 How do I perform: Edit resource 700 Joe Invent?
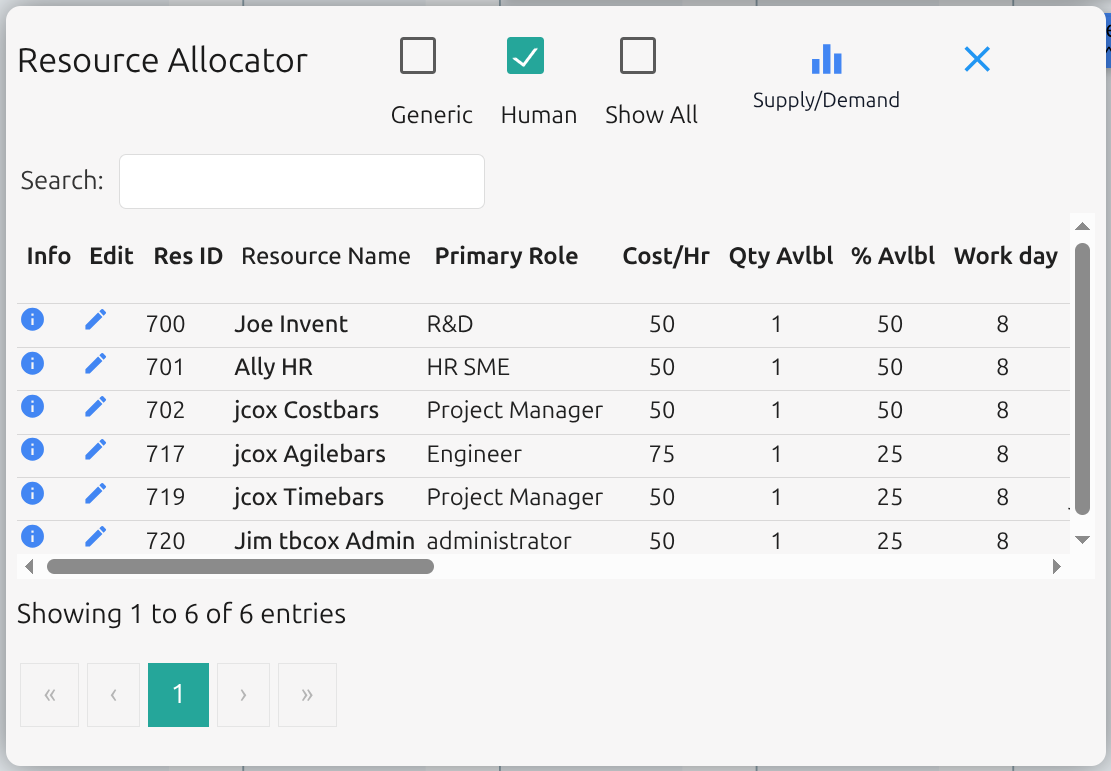click(x=96, y=320)
